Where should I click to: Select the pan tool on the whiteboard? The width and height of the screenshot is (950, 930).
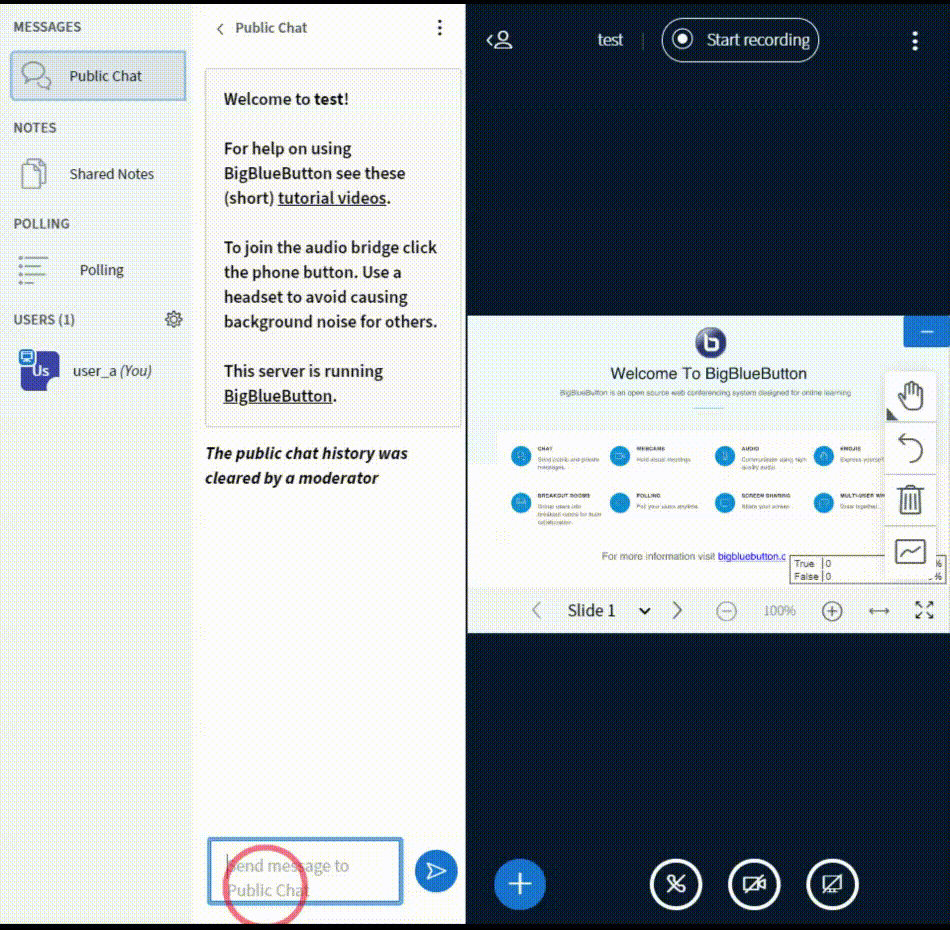pyautogui.click(x=909, y=395)
